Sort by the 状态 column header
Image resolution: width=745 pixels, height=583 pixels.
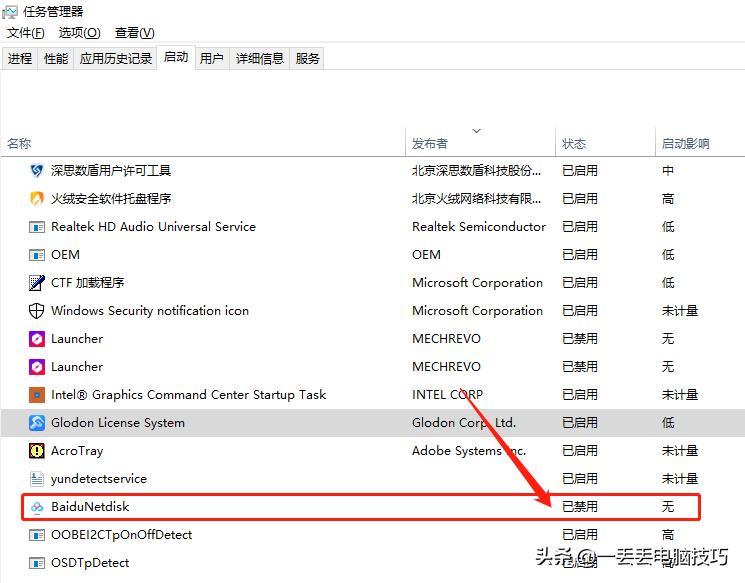tap(605, 143)
